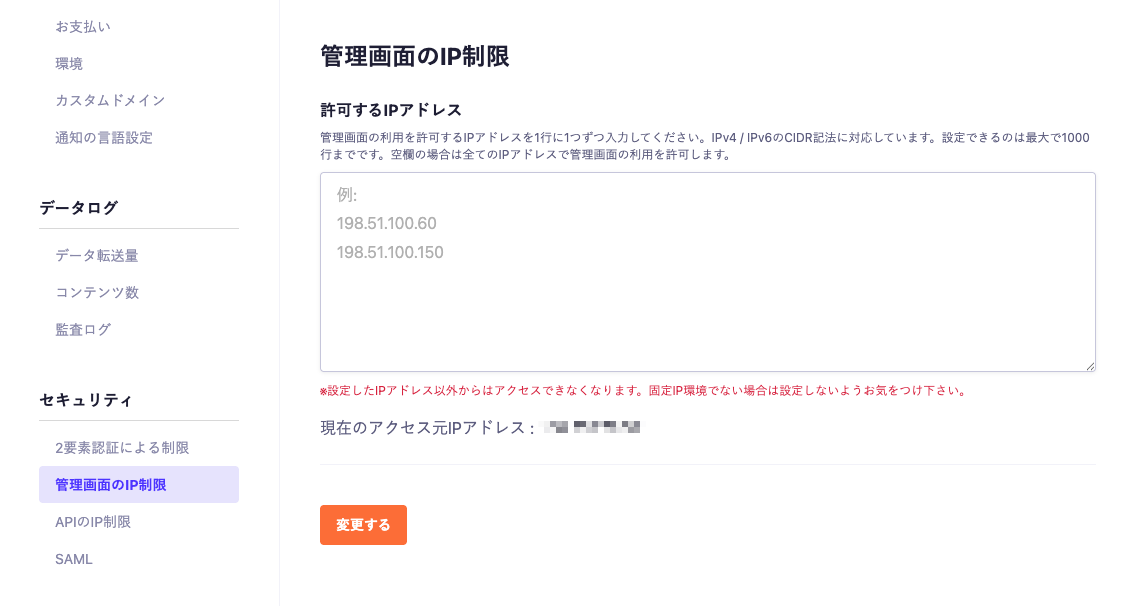The image size is (1131, 606).
Task: Select the 管理画面のIP制限 sidebar item
Action: [x=110, y=484]
